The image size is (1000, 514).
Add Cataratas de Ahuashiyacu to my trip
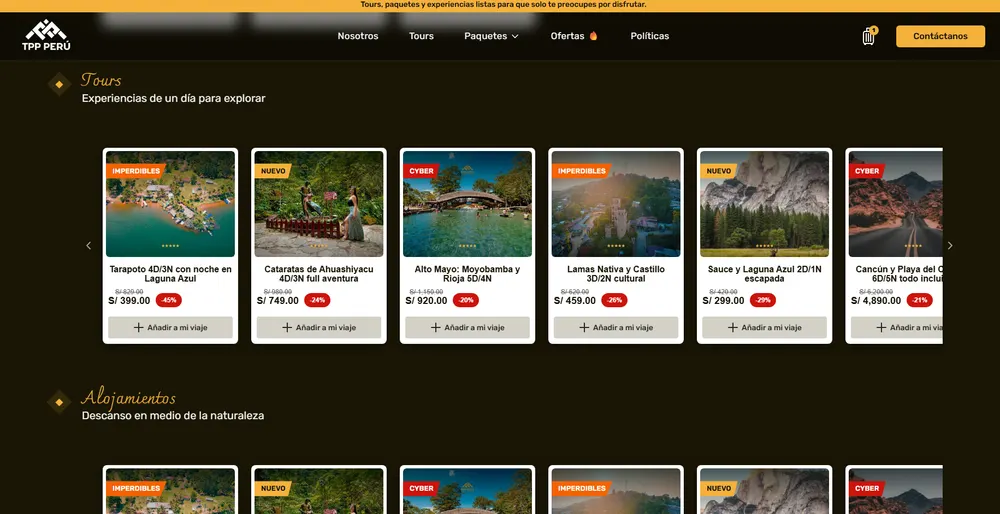pyautogui.click(x=319, y=327)
